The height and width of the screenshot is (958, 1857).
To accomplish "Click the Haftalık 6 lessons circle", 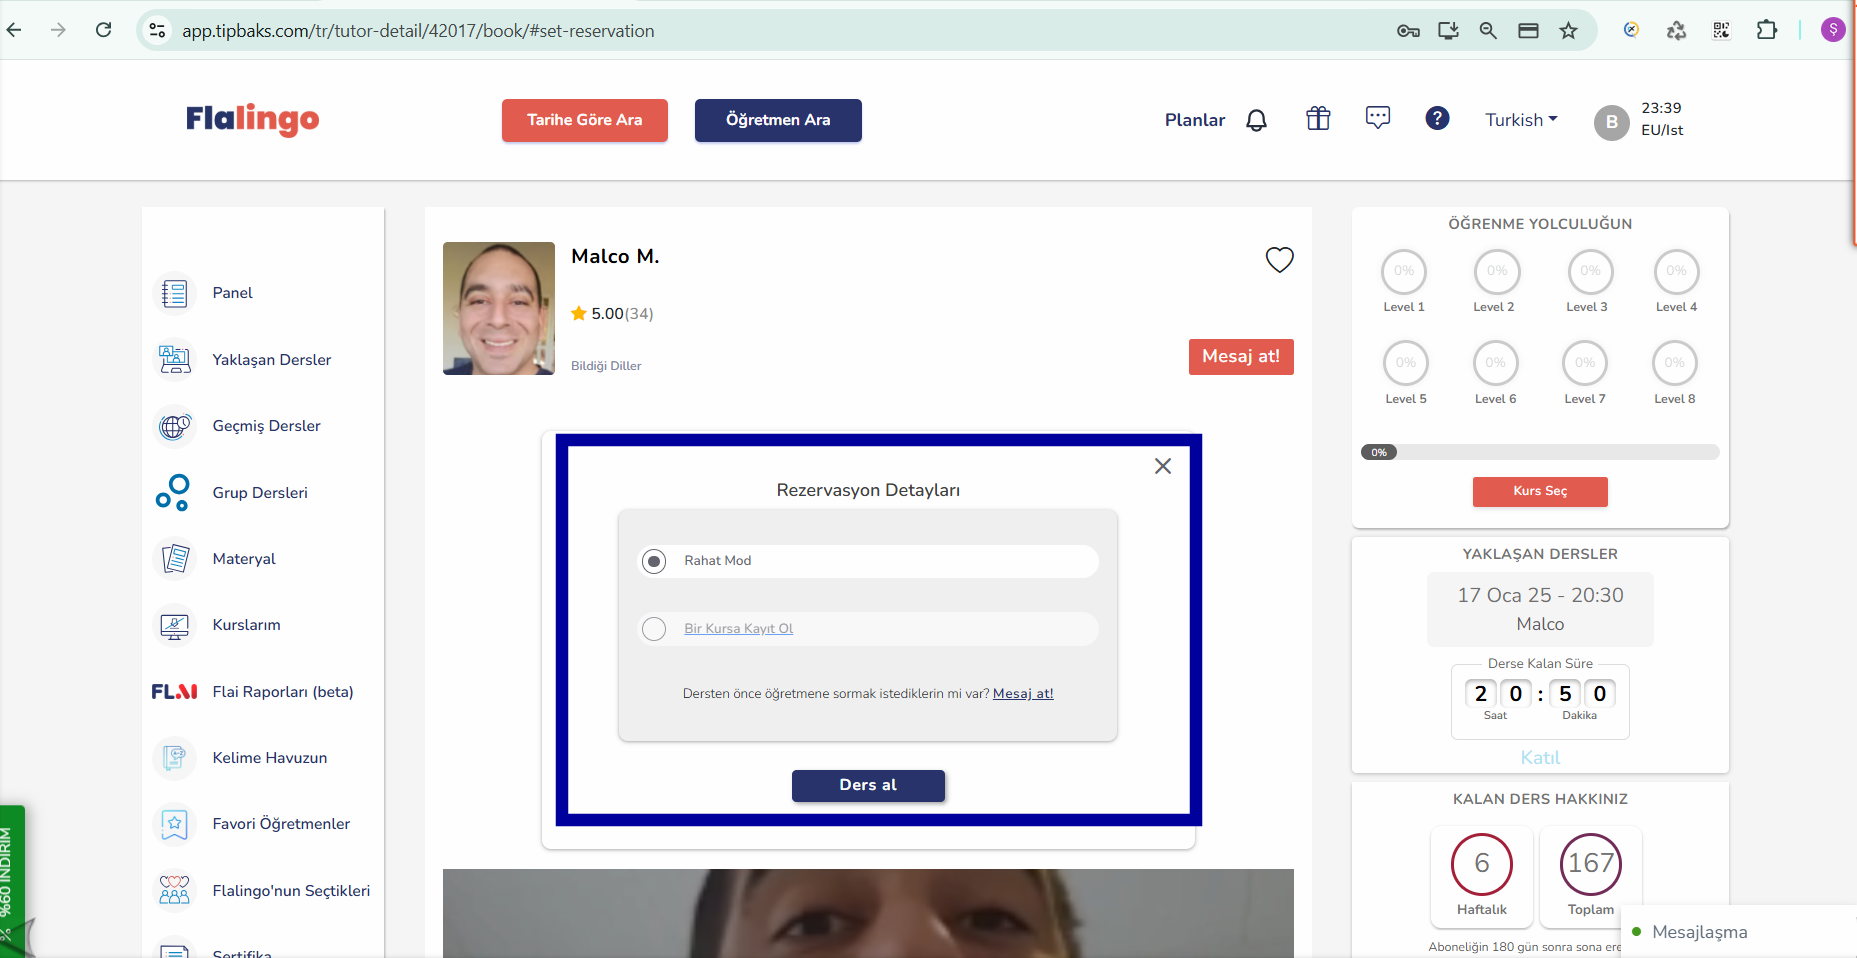I will (1482, 864).
